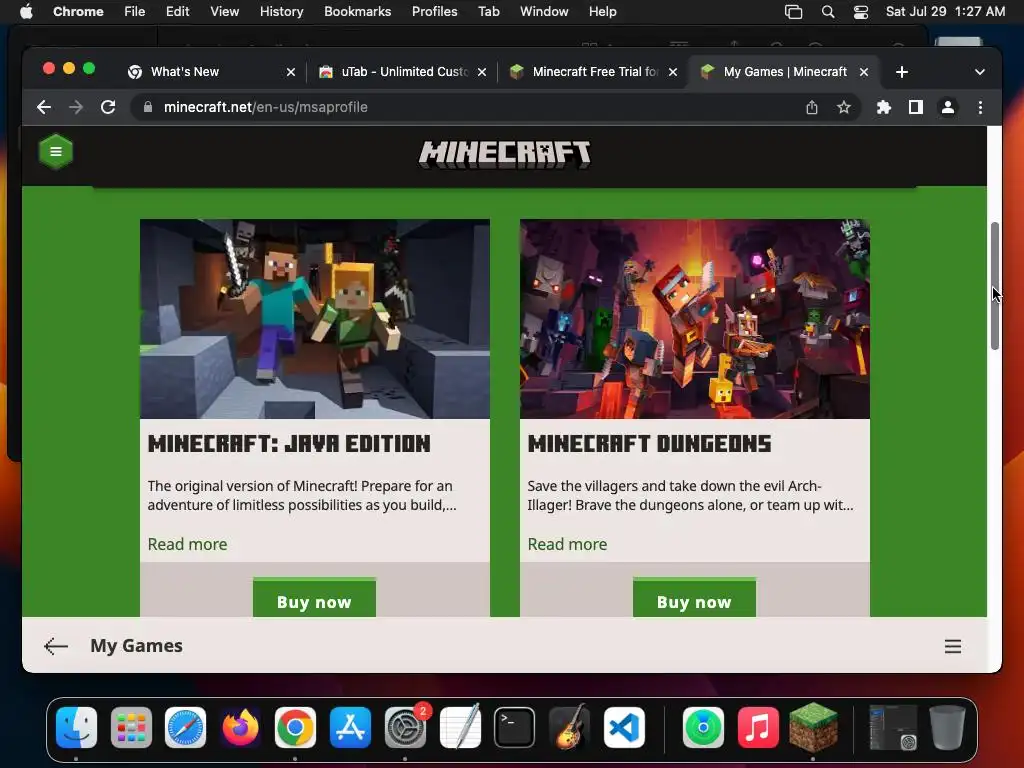
Task: Open the Bookmarks menu
Action: click(x=357, y=12)
